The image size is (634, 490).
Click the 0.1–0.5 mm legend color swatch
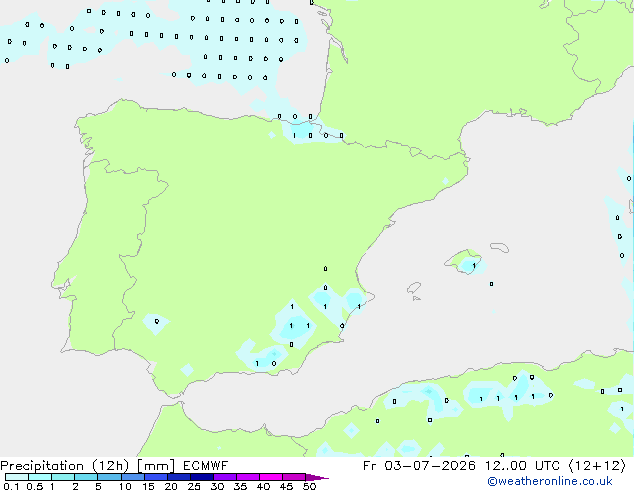[x=17, y=477]
